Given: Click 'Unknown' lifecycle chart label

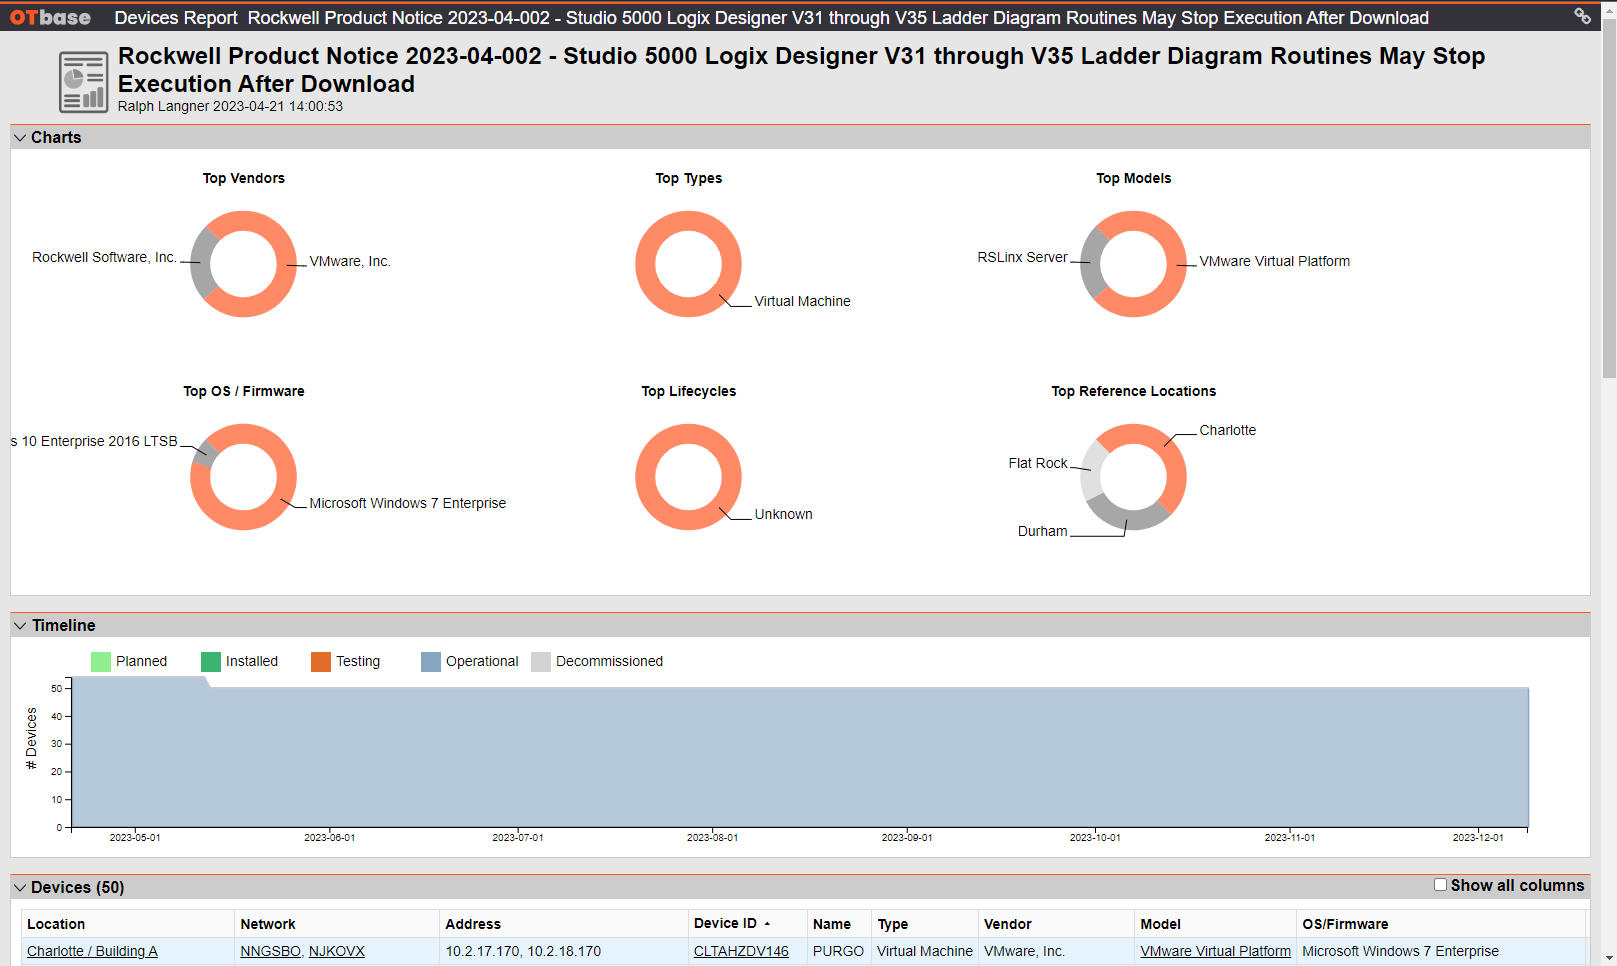Looking at the screenshot, I should click(783, 514).
